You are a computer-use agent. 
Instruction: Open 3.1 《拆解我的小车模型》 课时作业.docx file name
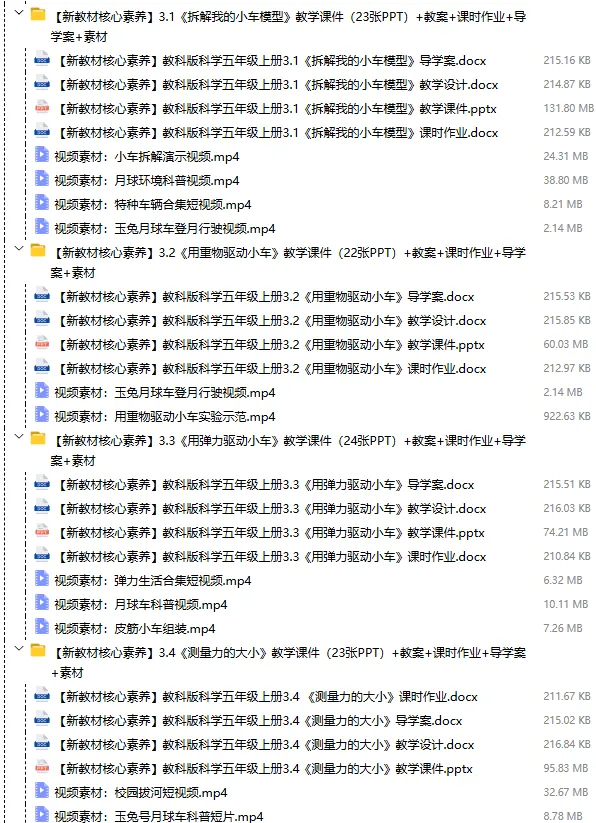pos(276,132)
